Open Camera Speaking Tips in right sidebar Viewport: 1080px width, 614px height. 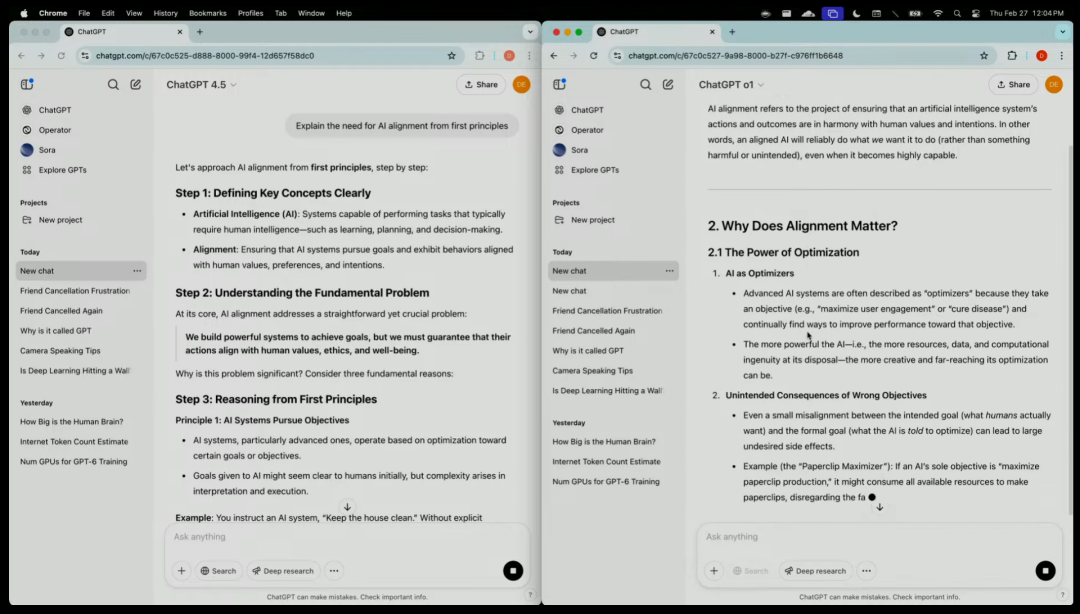click(x=592, y=371)
